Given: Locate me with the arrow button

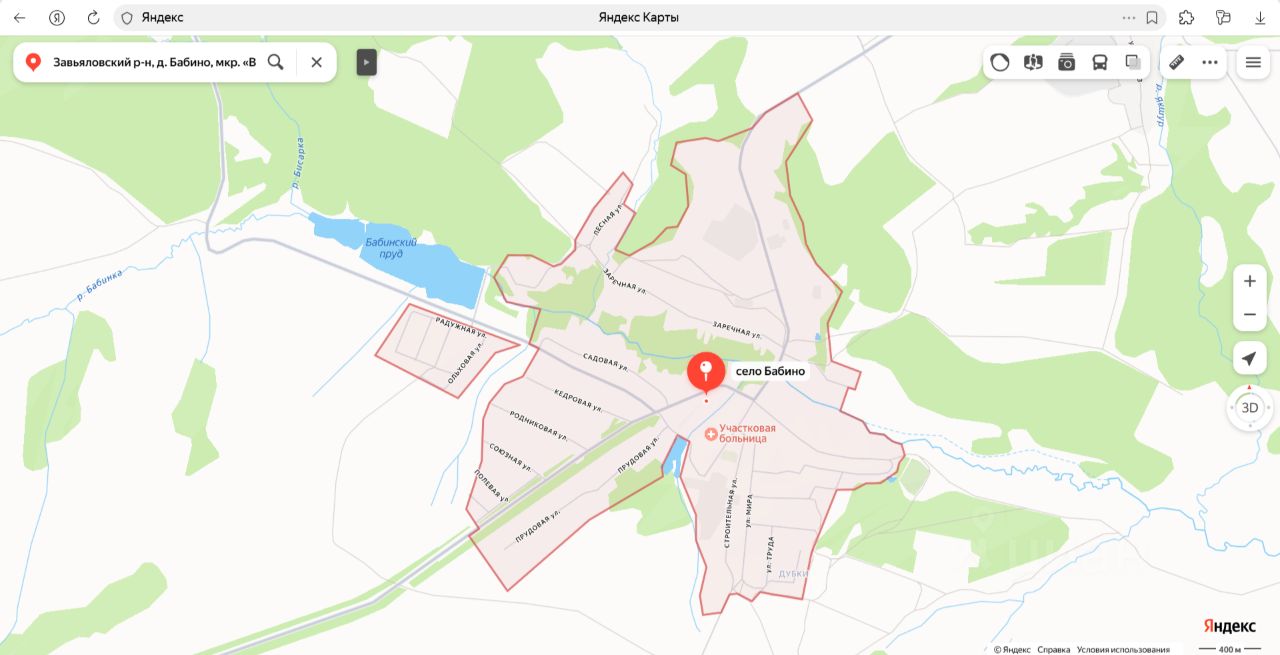Looking at the screenshot, I should [1249, 359].
